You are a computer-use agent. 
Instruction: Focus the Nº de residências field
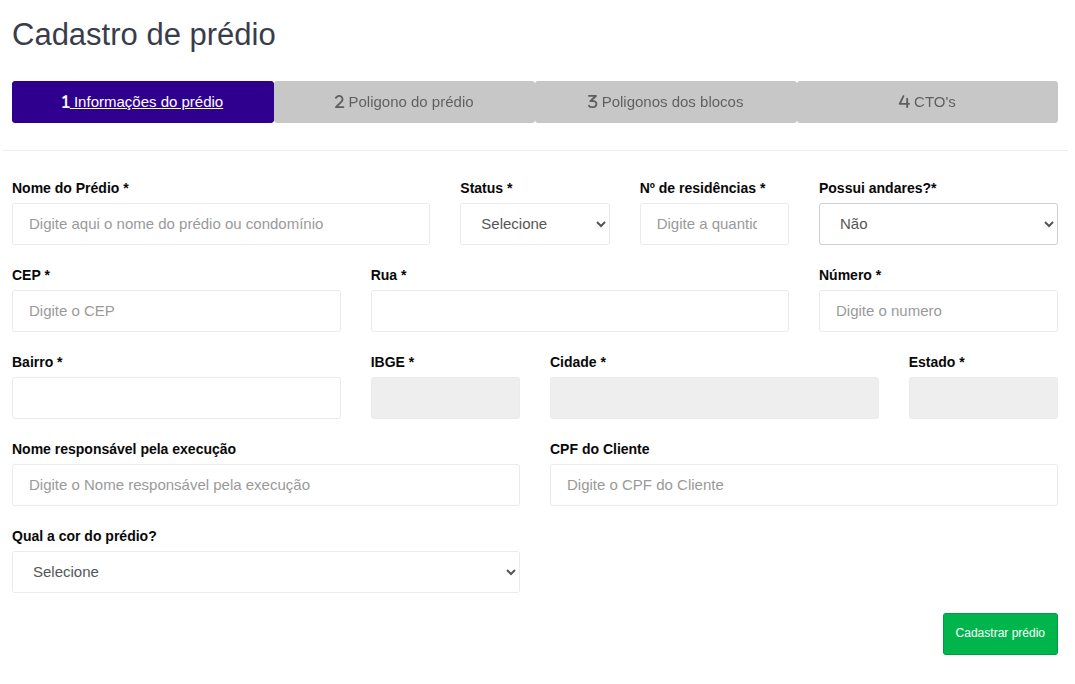click(714, 224)
